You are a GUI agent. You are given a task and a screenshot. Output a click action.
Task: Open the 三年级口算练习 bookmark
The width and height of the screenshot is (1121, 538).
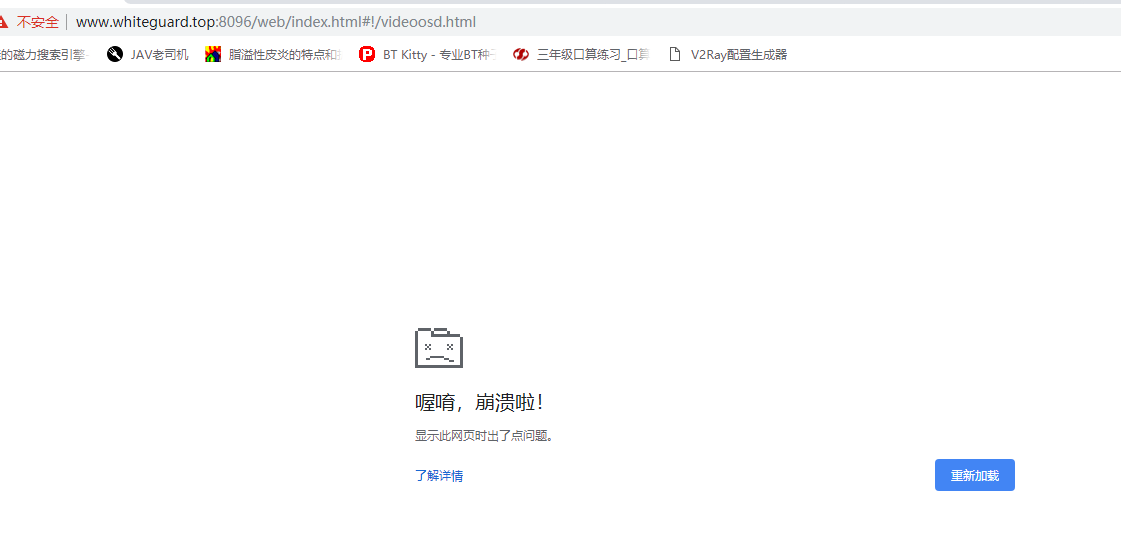point(581,54)
